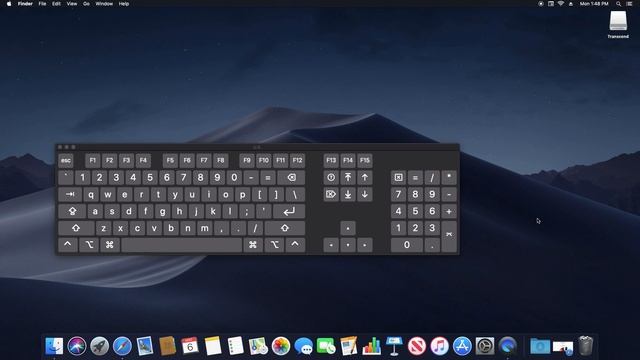Click the left command key
The height and width of the screenshot is (360, 640).
(110, 245)
